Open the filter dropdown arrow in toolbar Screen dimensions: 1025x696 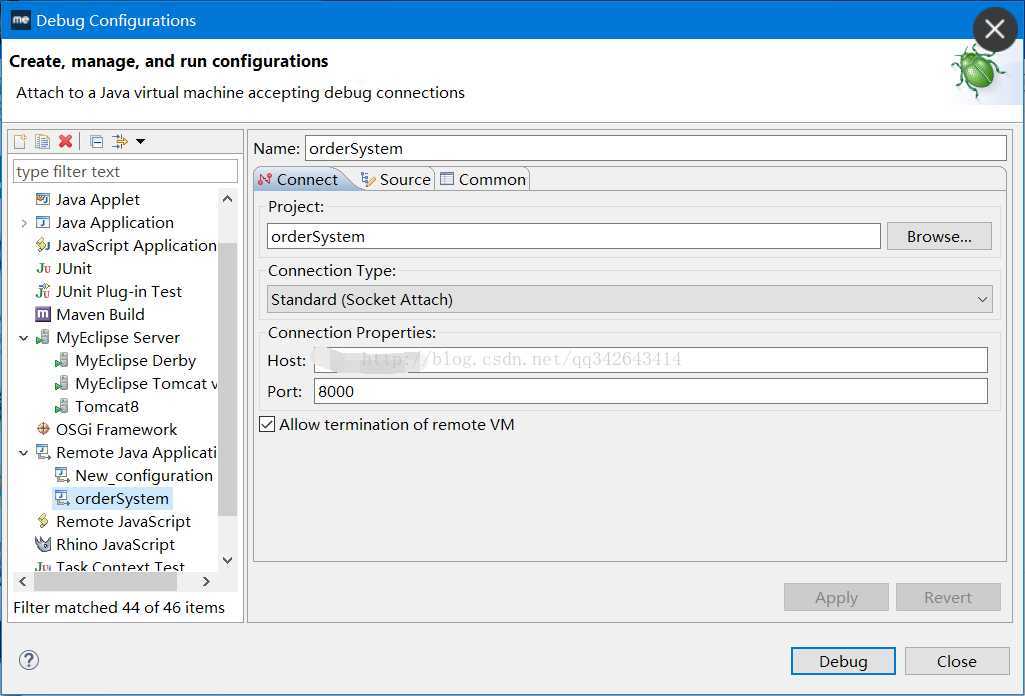click(x=141, y=141)
